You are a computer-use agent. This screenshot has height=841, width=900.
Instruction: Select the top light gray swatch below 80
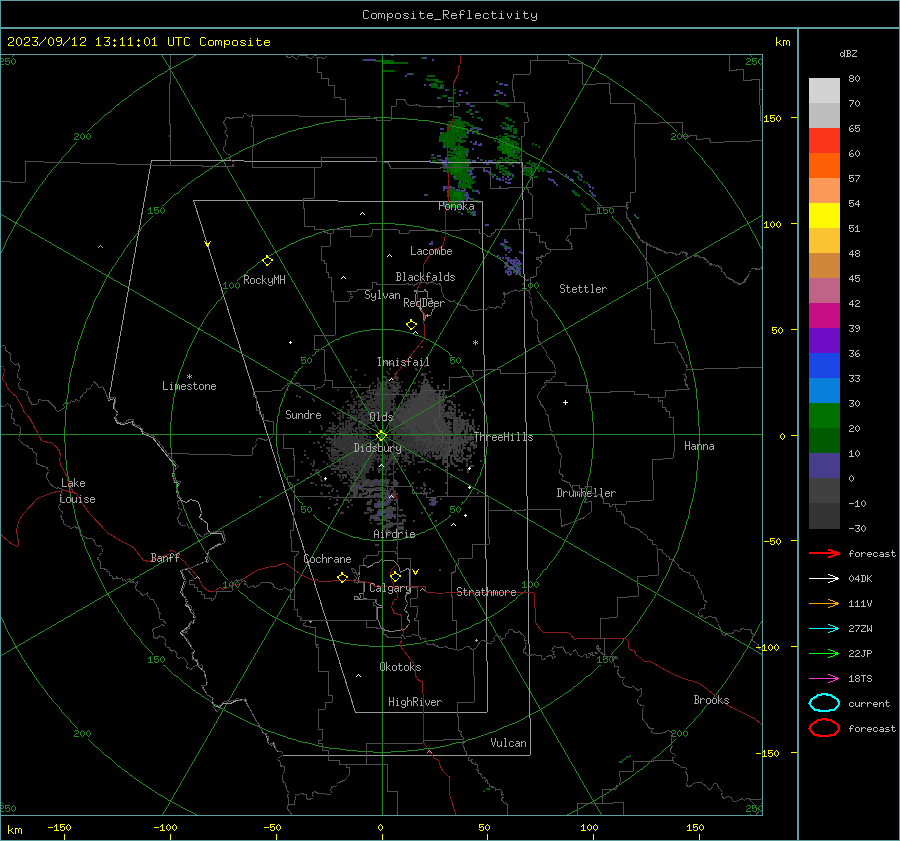point(824,91)
